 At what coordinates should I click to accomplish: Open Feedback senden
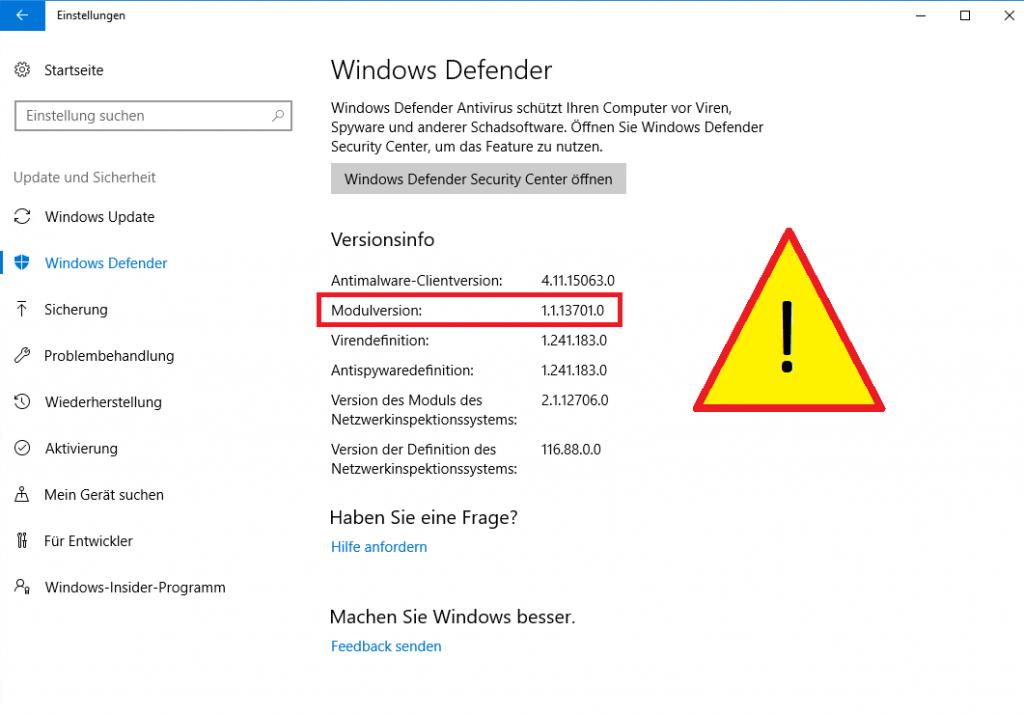(x=386, y=646)
